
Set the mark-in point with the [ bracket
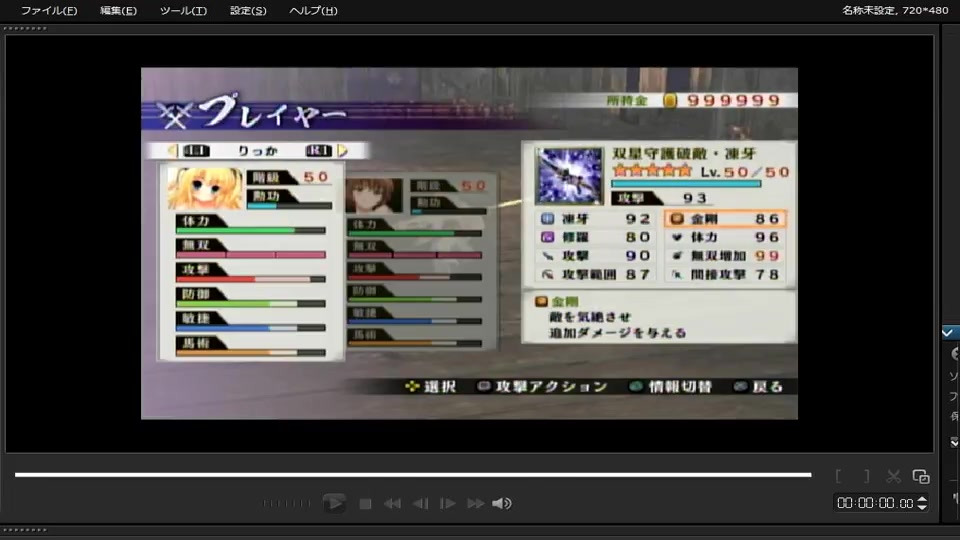838,476
